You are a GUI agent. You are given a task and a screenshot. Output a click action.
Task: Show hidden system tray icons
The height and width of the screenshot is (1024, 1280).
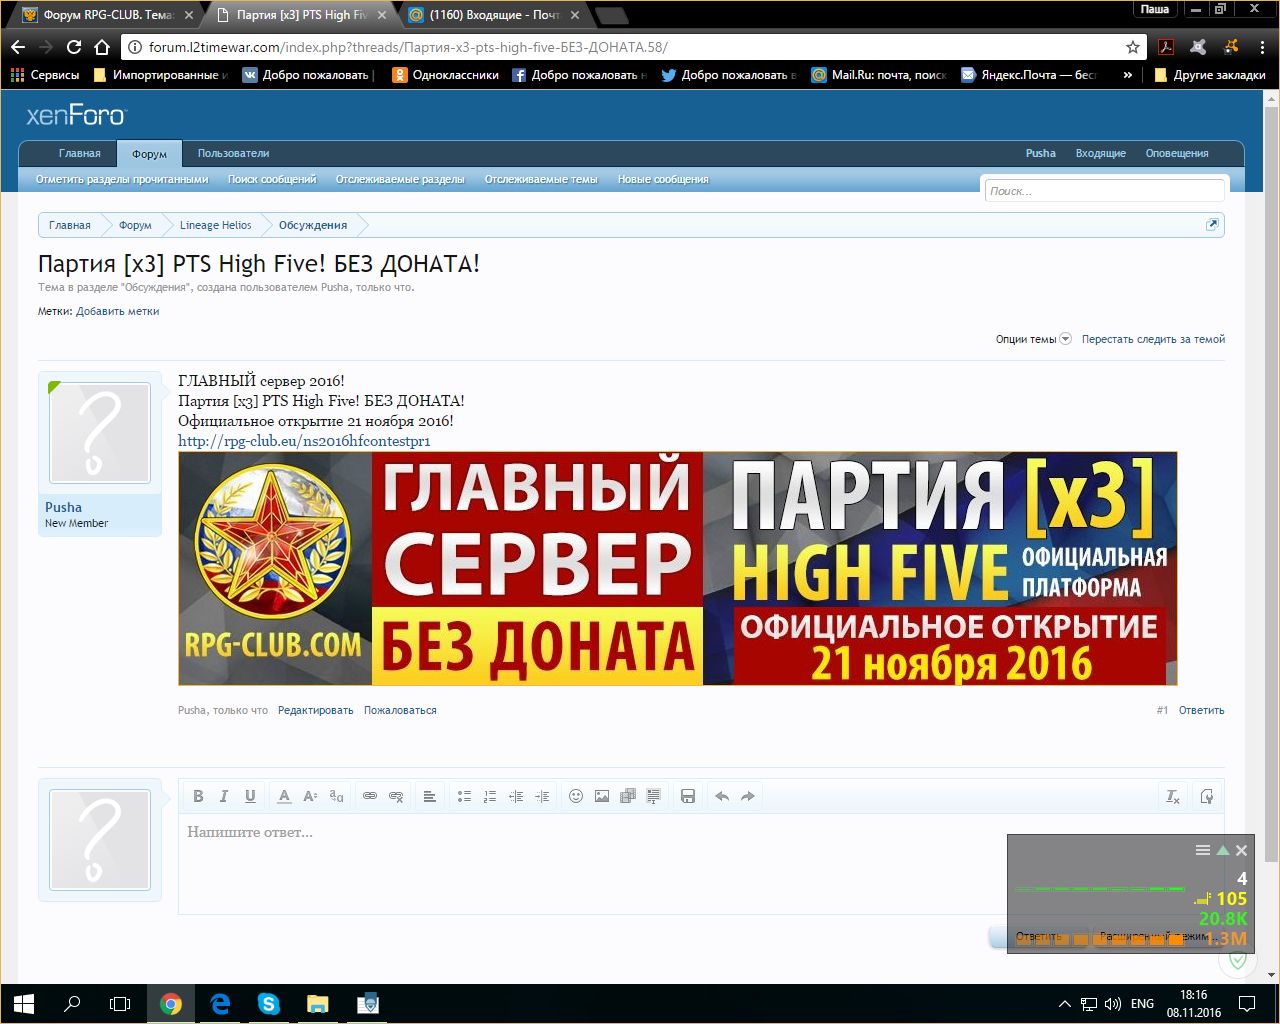1064,1003
